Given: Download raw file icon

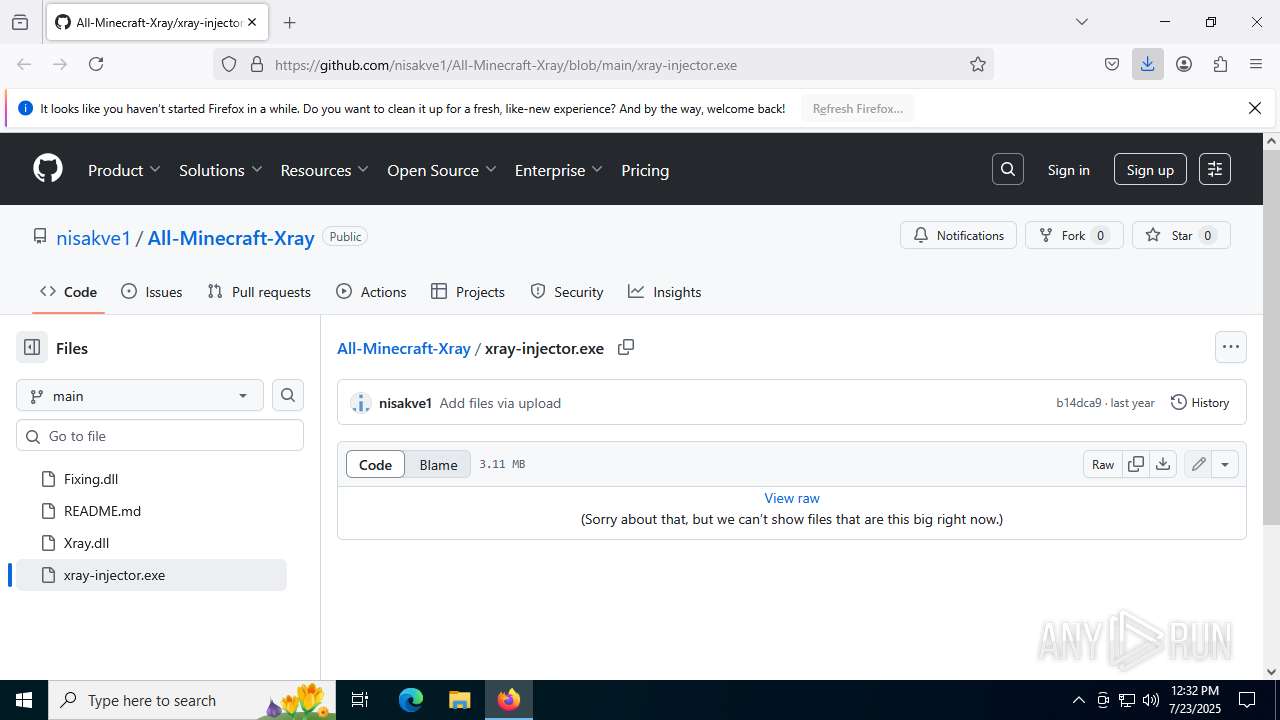Looking at the screenshot, I should pos(1163,464).
